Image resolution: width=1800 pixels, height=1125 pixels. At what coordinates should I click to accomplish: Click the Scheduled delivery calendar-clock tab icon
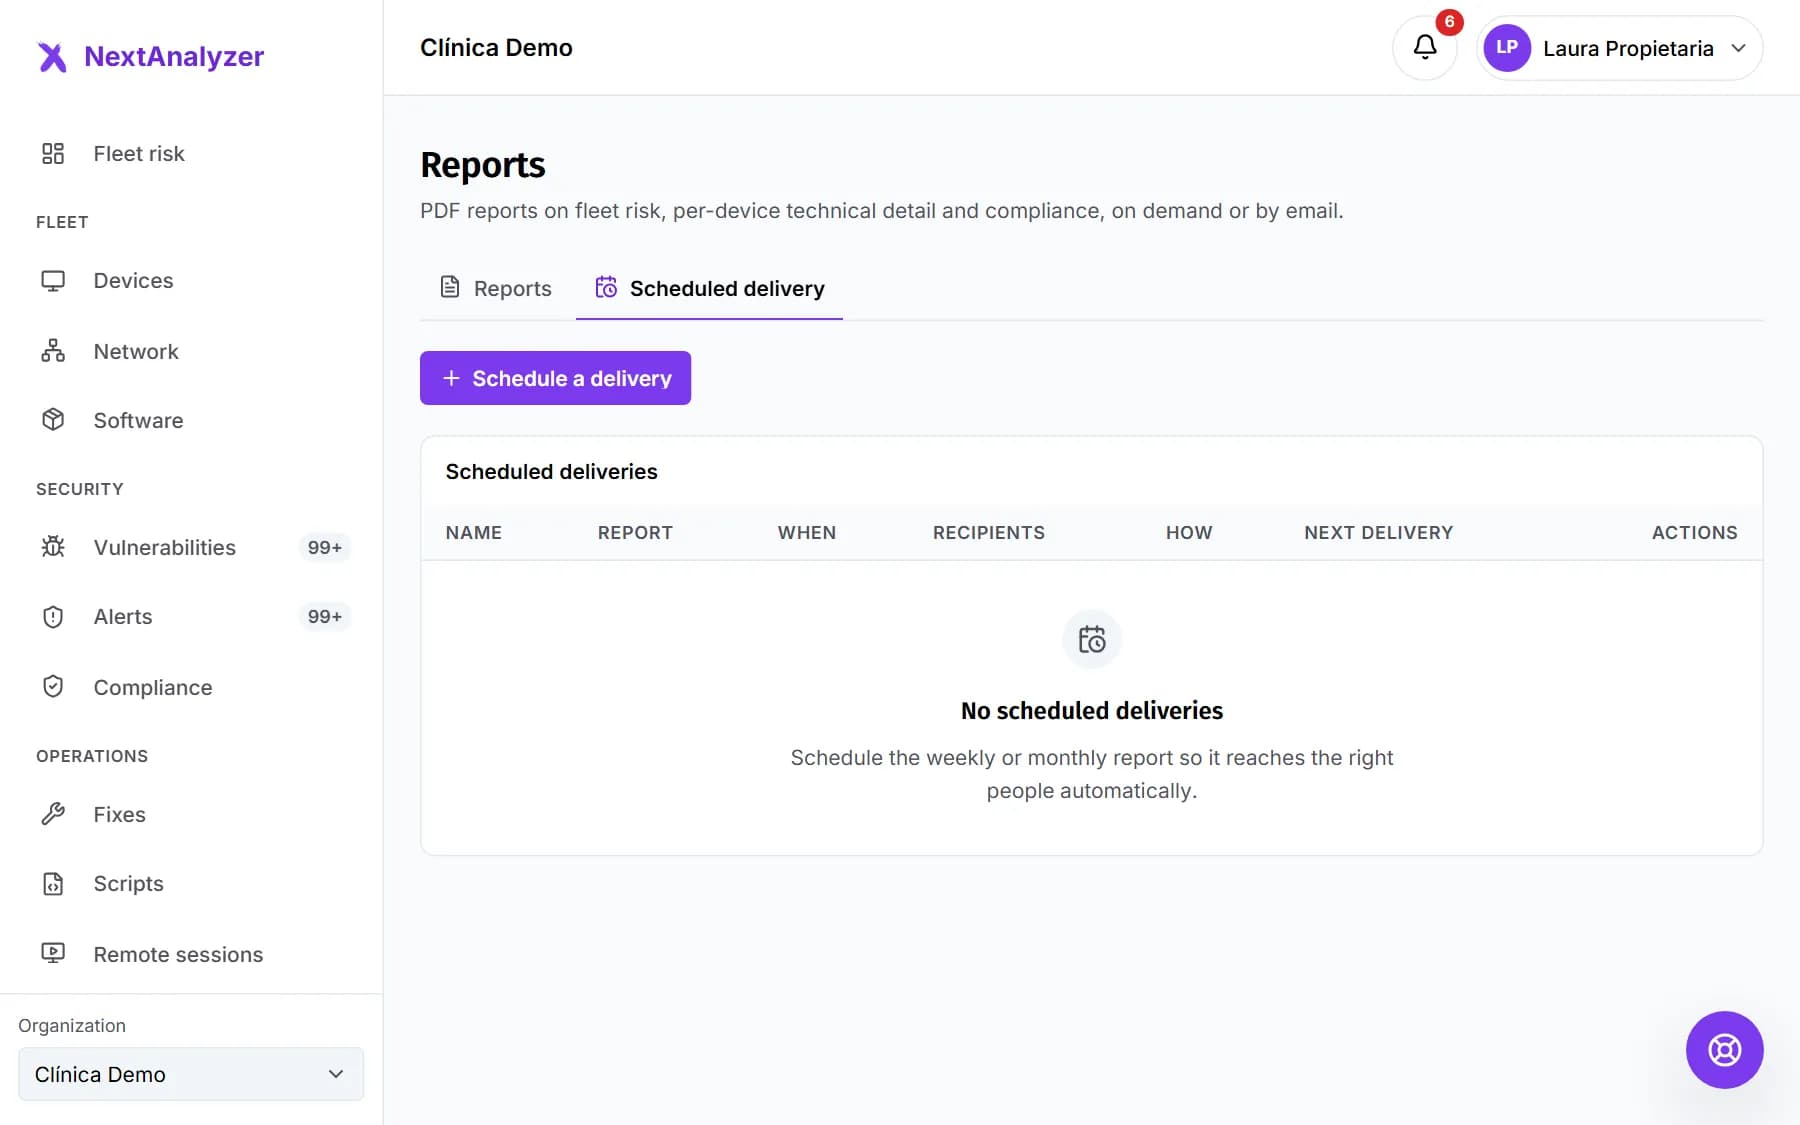coord(606,288)
